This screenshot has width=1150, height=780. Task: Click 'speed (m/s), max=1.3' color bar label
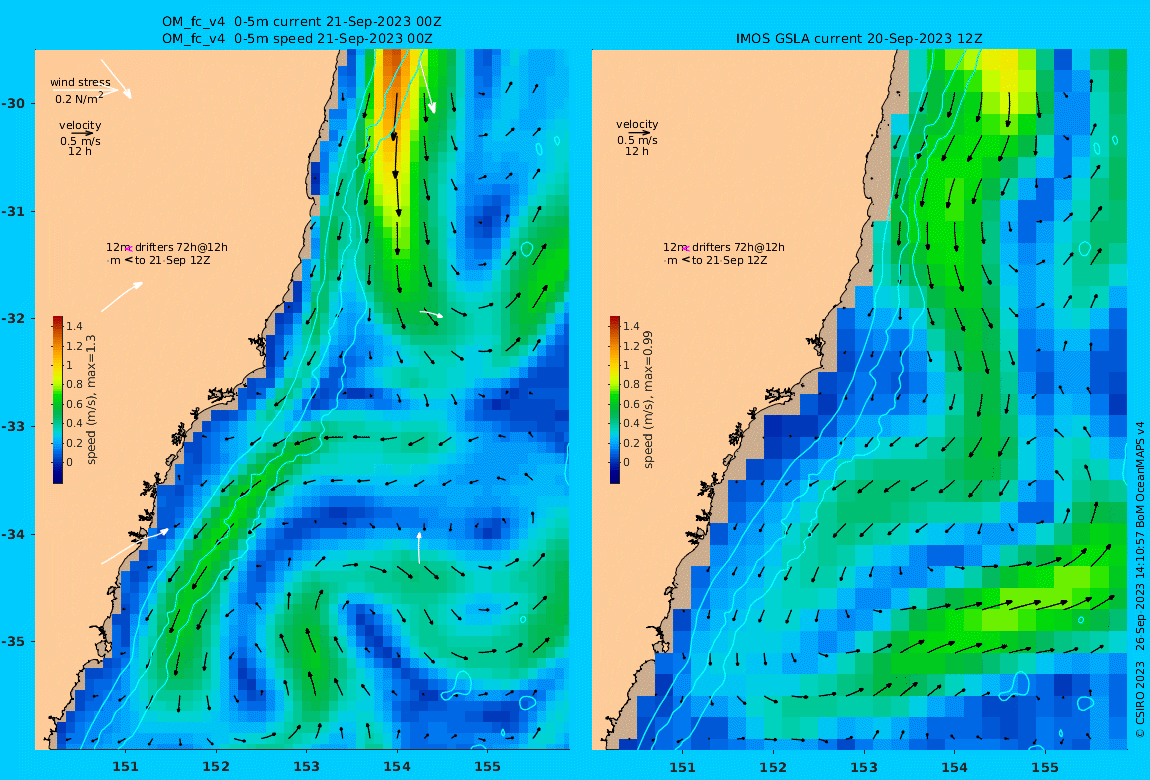pos(92,400)
